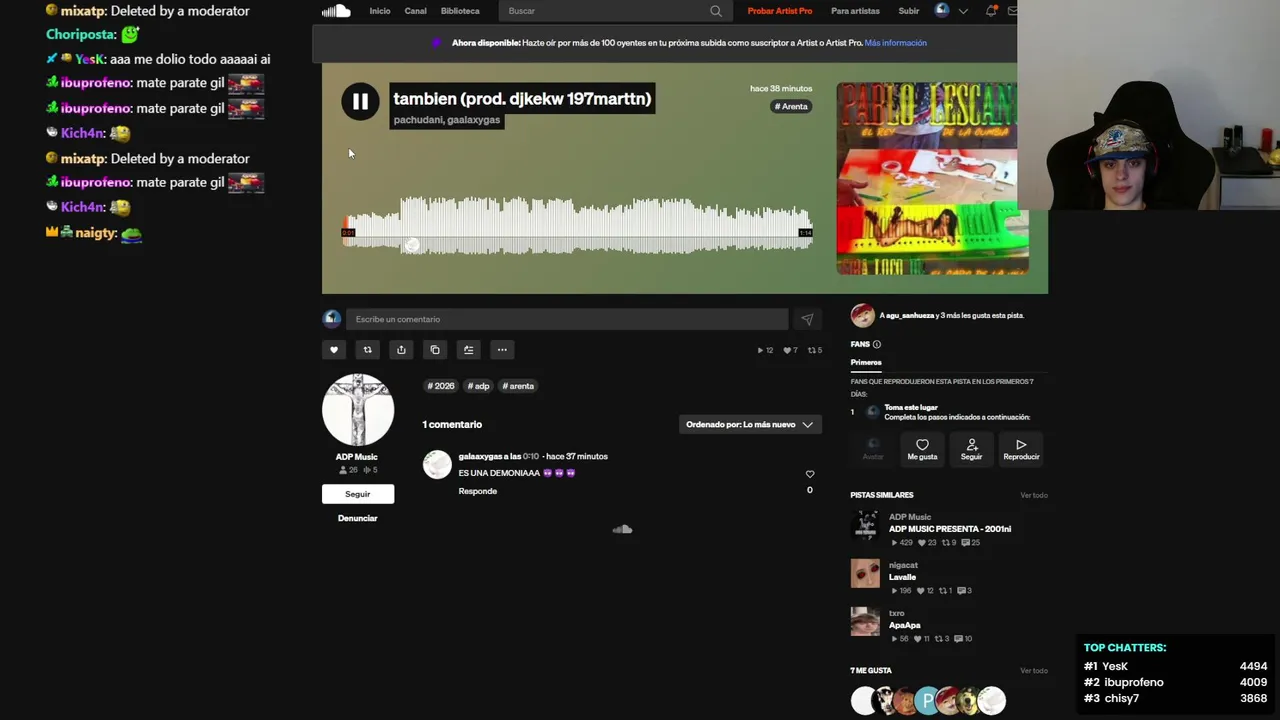Open 'Para artistas' in the top bar
The width and height of the screenshot is (1280, 720).
click(x=855, y=11)
